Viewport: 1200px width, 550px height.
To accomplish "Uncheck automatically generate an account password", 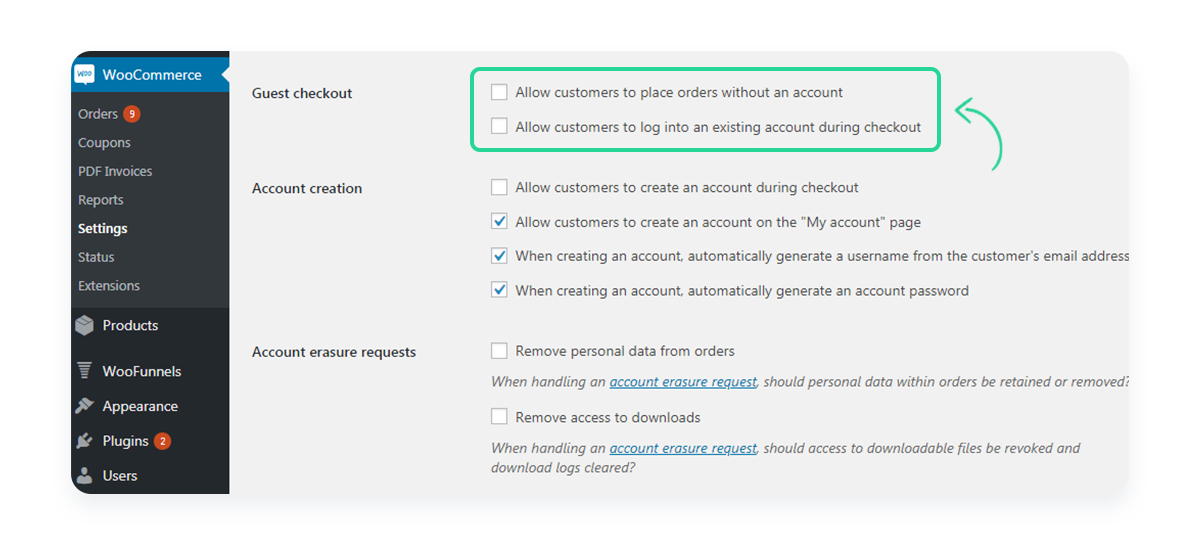I will pyautogui.click(x=499, y=291).
